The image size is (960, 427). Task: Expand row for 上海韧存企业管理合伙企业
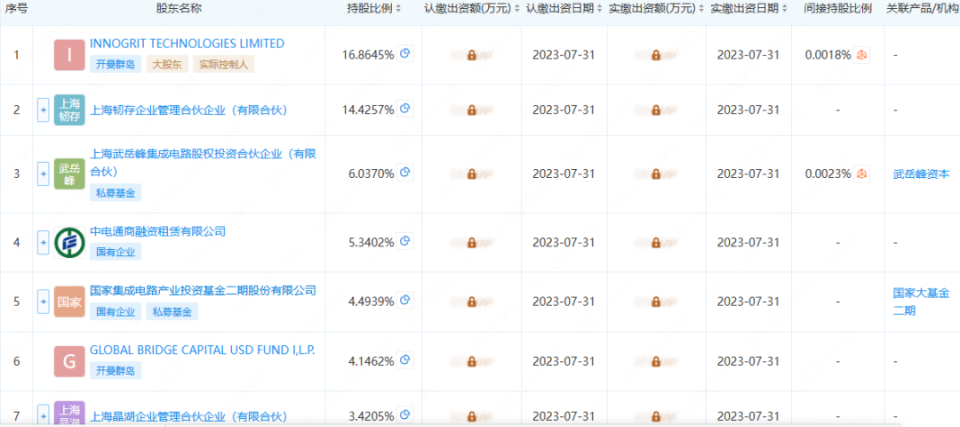[x=43, y=110]
